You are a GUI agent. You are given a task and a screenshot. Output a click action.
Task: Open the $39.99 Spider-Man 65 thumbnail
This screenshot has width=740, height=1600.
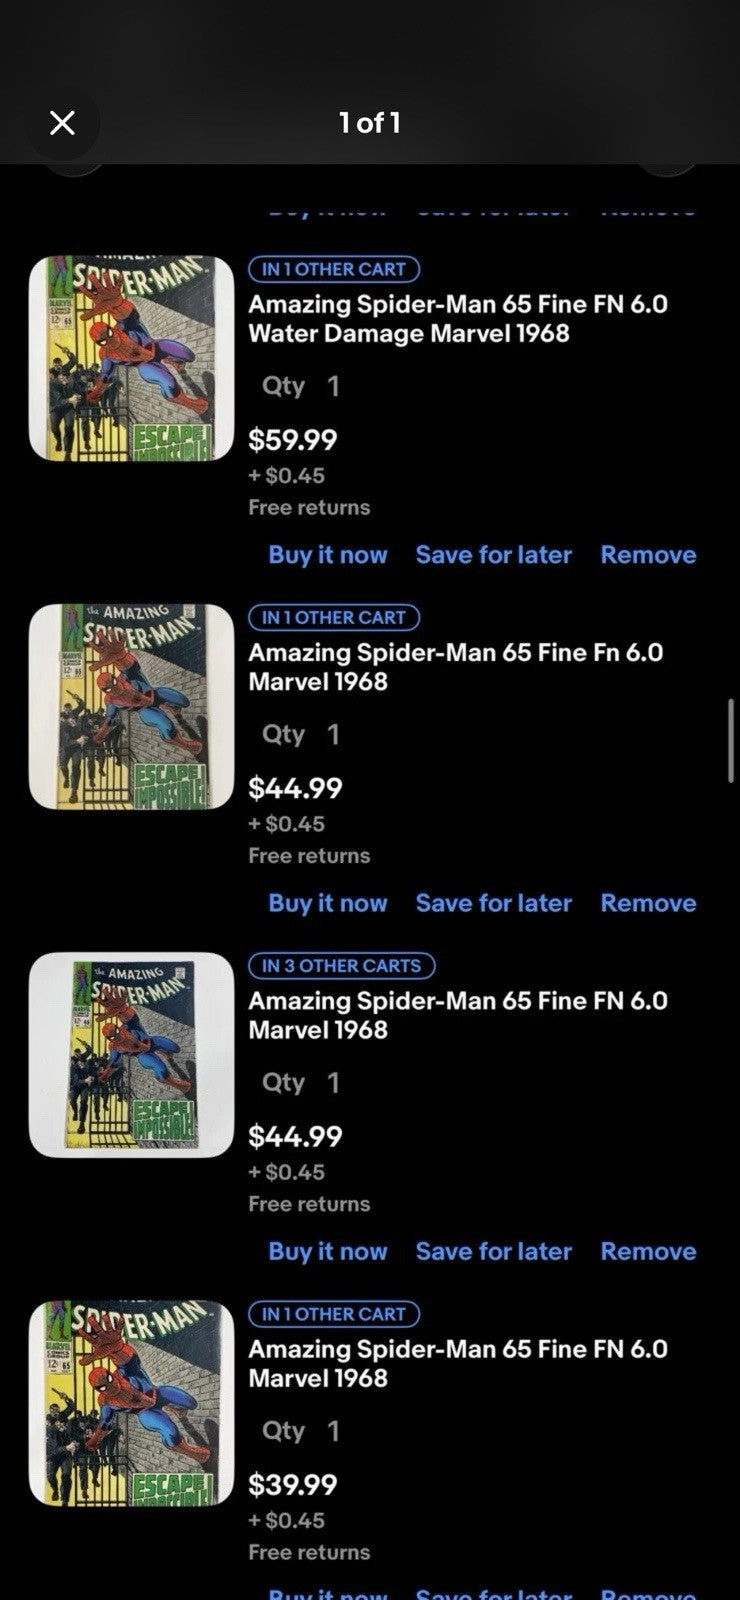(131, 1403)
